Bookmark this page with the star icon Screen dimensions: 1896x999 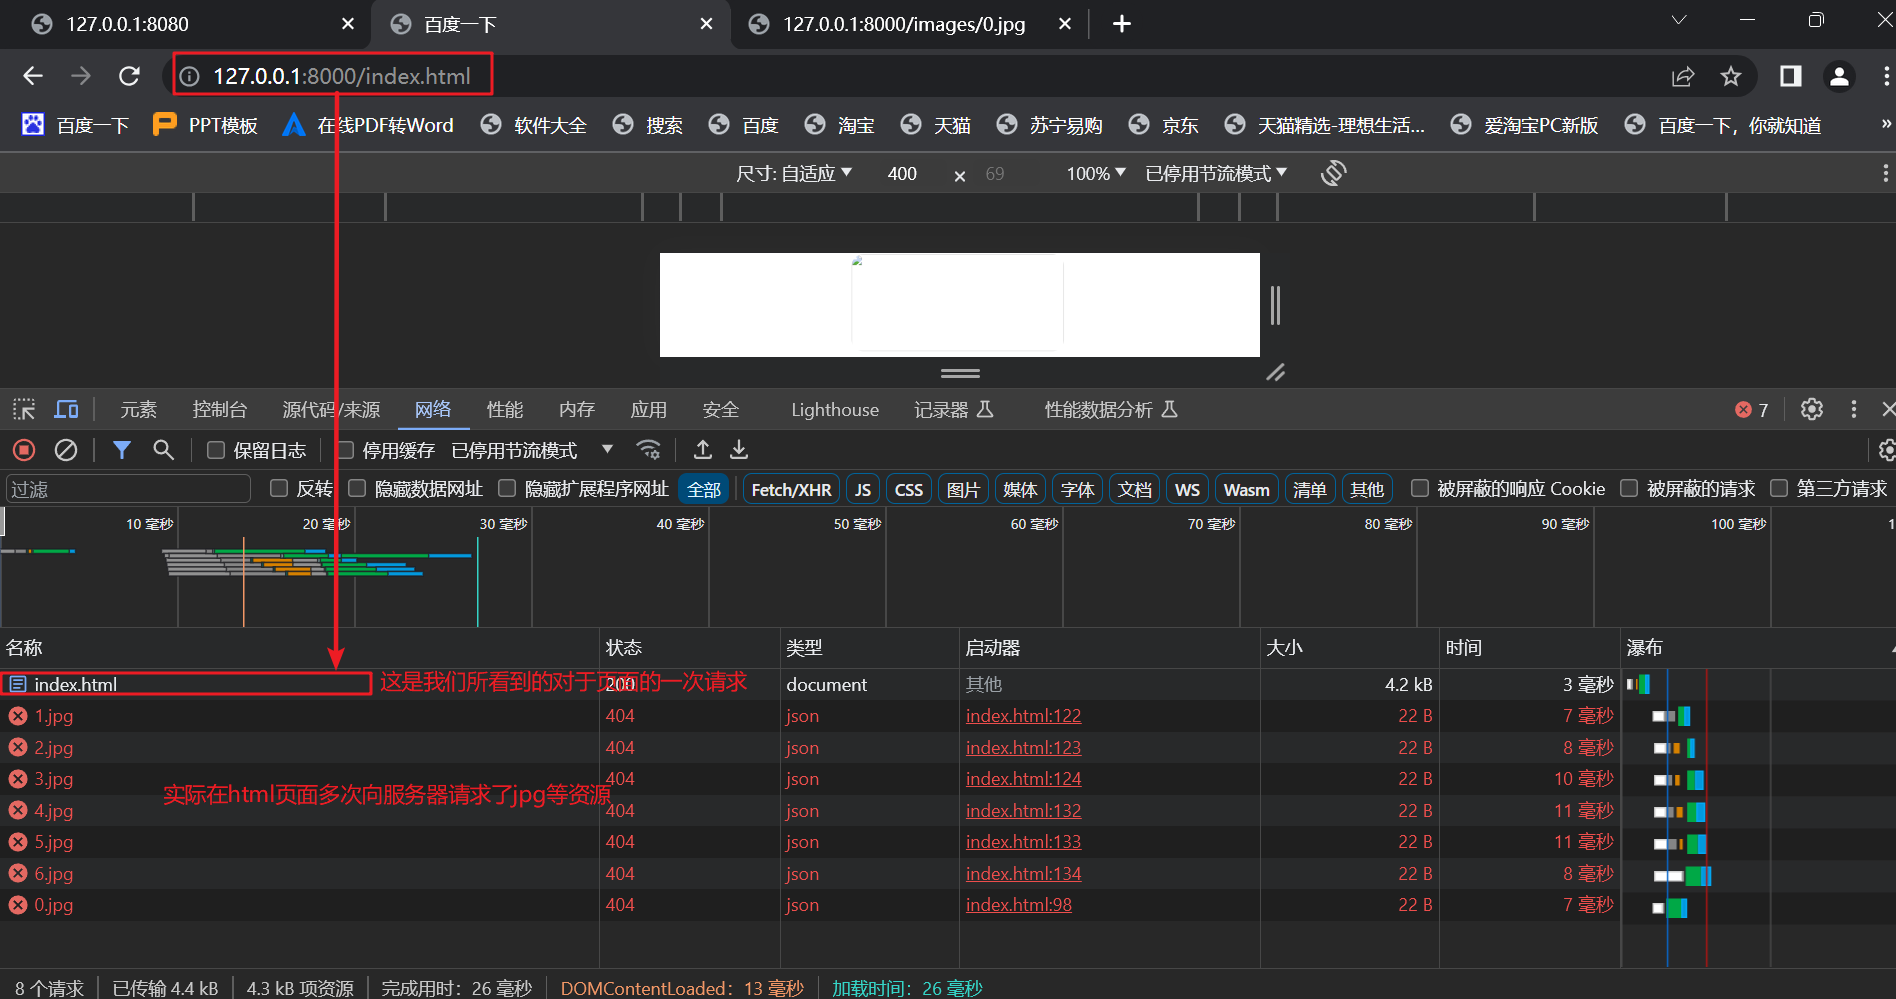coord(1731,76)
